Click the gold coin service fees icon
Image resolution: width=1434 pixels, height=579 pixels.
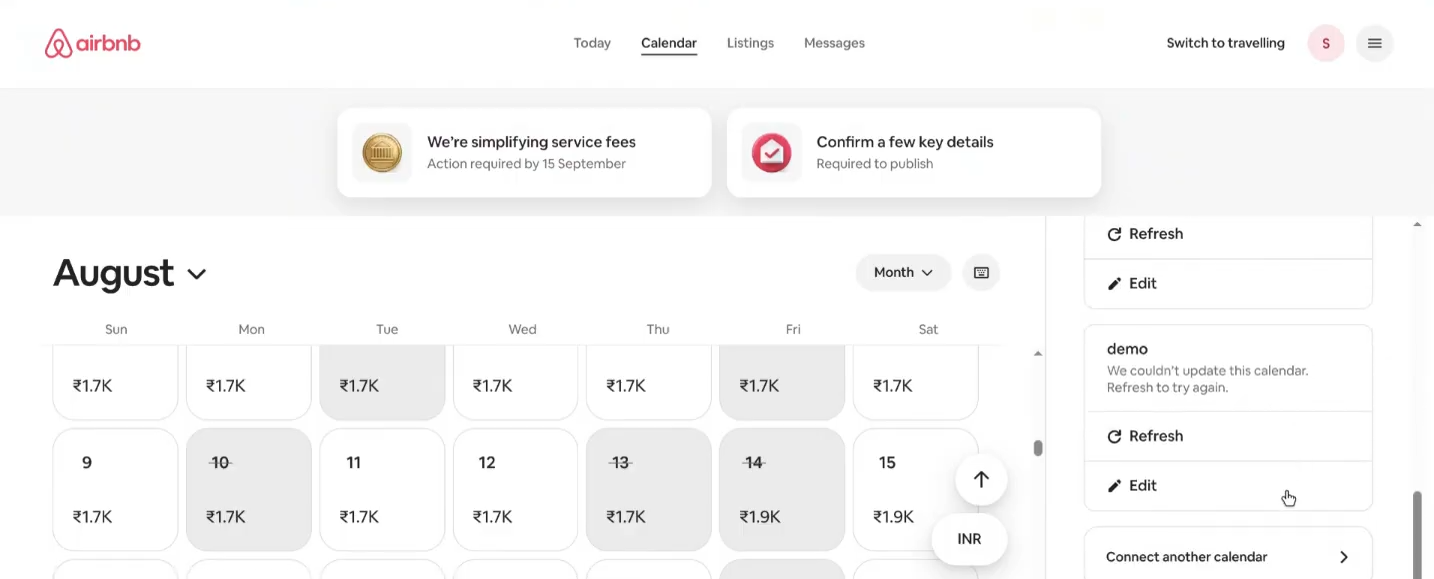(382, 153)
